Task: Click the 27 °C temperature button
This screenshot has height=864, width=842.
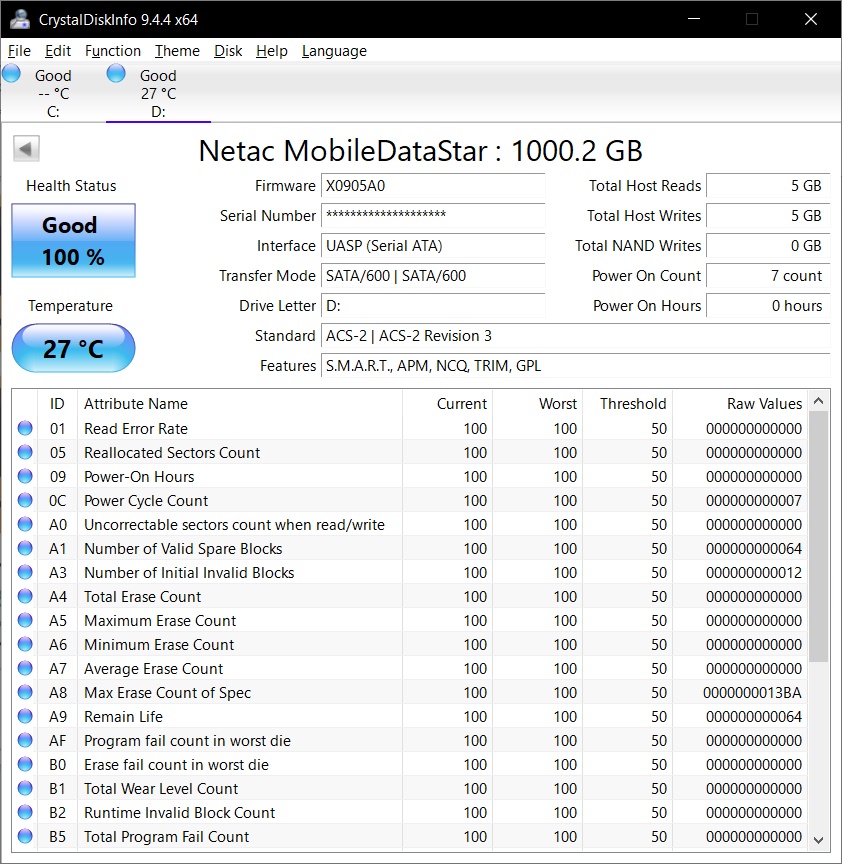Action: pyautogui.click(x=73, y=349)
